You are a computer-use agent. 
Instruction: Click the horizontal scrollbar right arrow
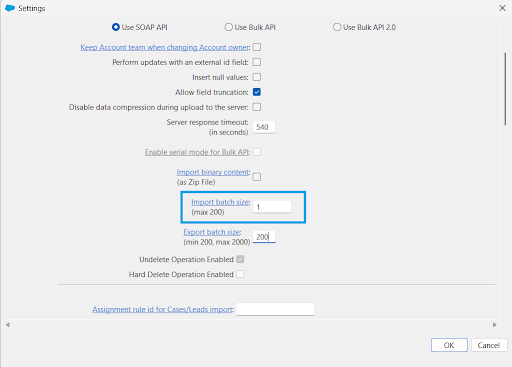pos(494,325)
